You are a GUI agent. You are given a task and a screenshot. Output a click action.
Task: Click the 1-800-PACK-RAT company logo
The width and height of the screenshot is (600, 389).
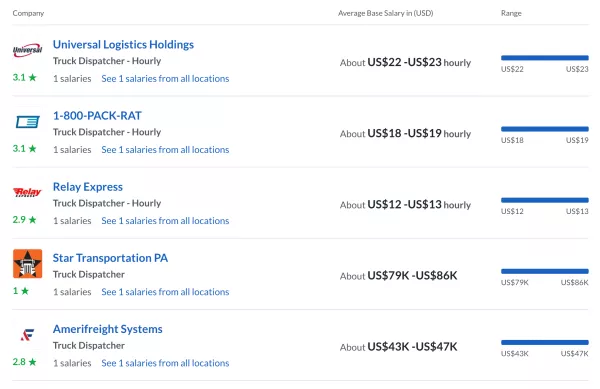pos(28,122)
